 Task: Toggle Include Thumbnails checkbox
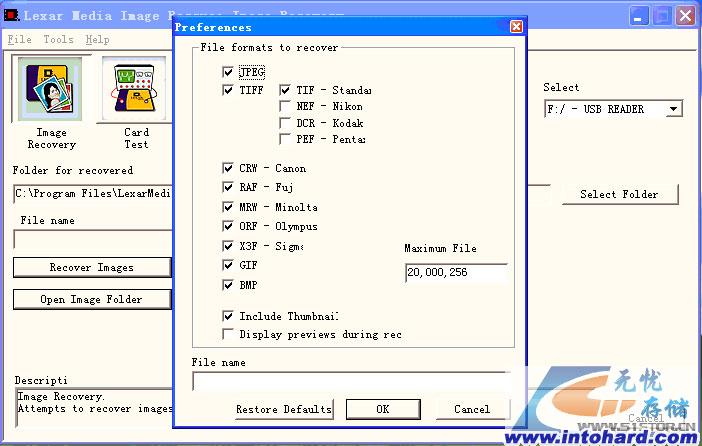228,316
